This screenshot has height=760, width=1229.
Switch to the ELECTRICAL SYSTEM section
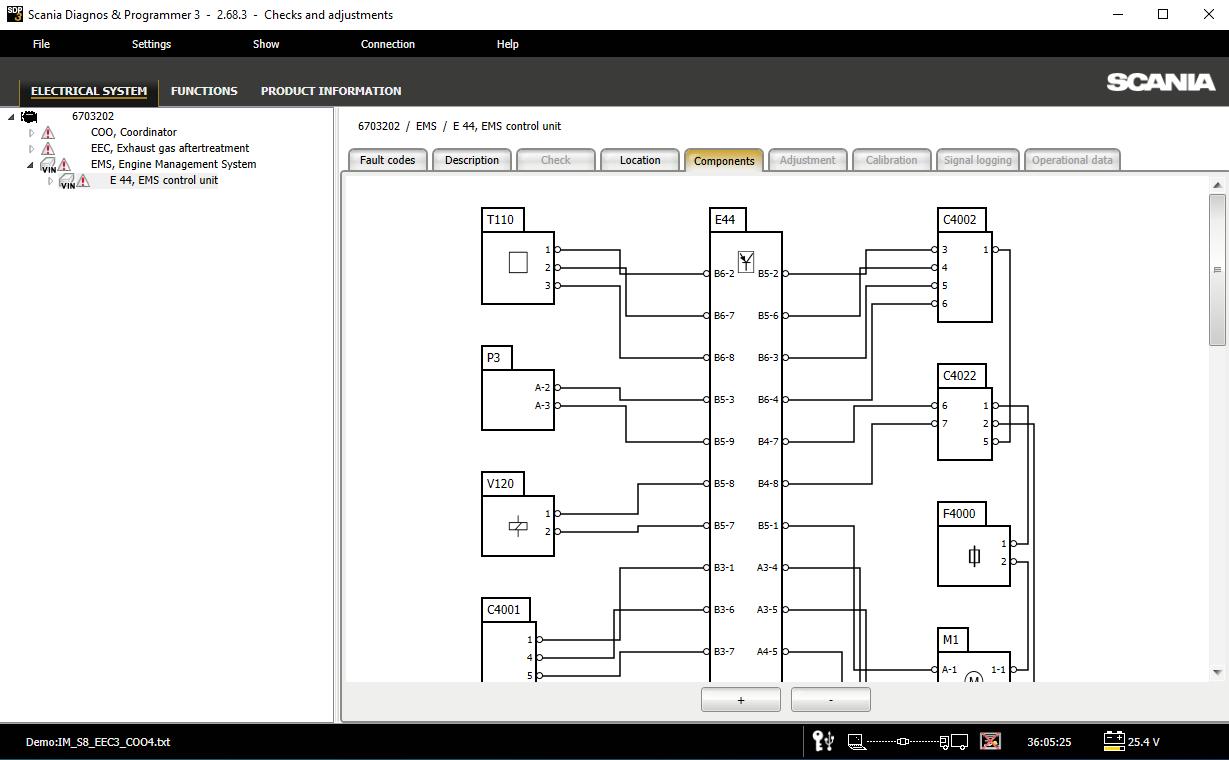tap(89, 91)
